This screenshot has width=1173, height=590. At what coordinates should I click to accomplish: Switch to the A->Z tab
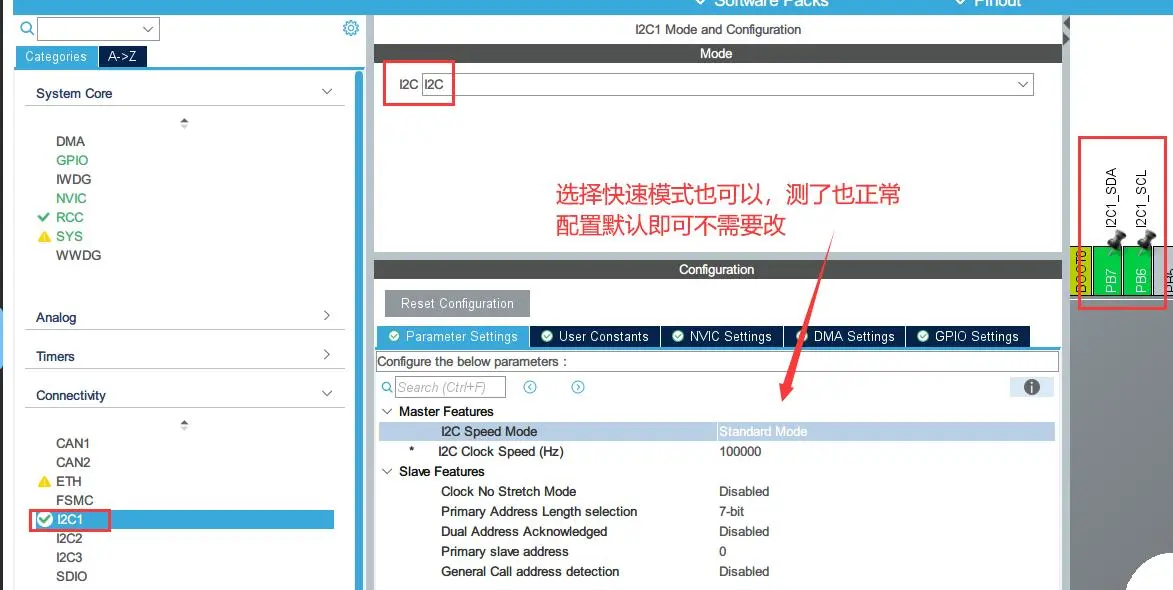tap(122, 57)
